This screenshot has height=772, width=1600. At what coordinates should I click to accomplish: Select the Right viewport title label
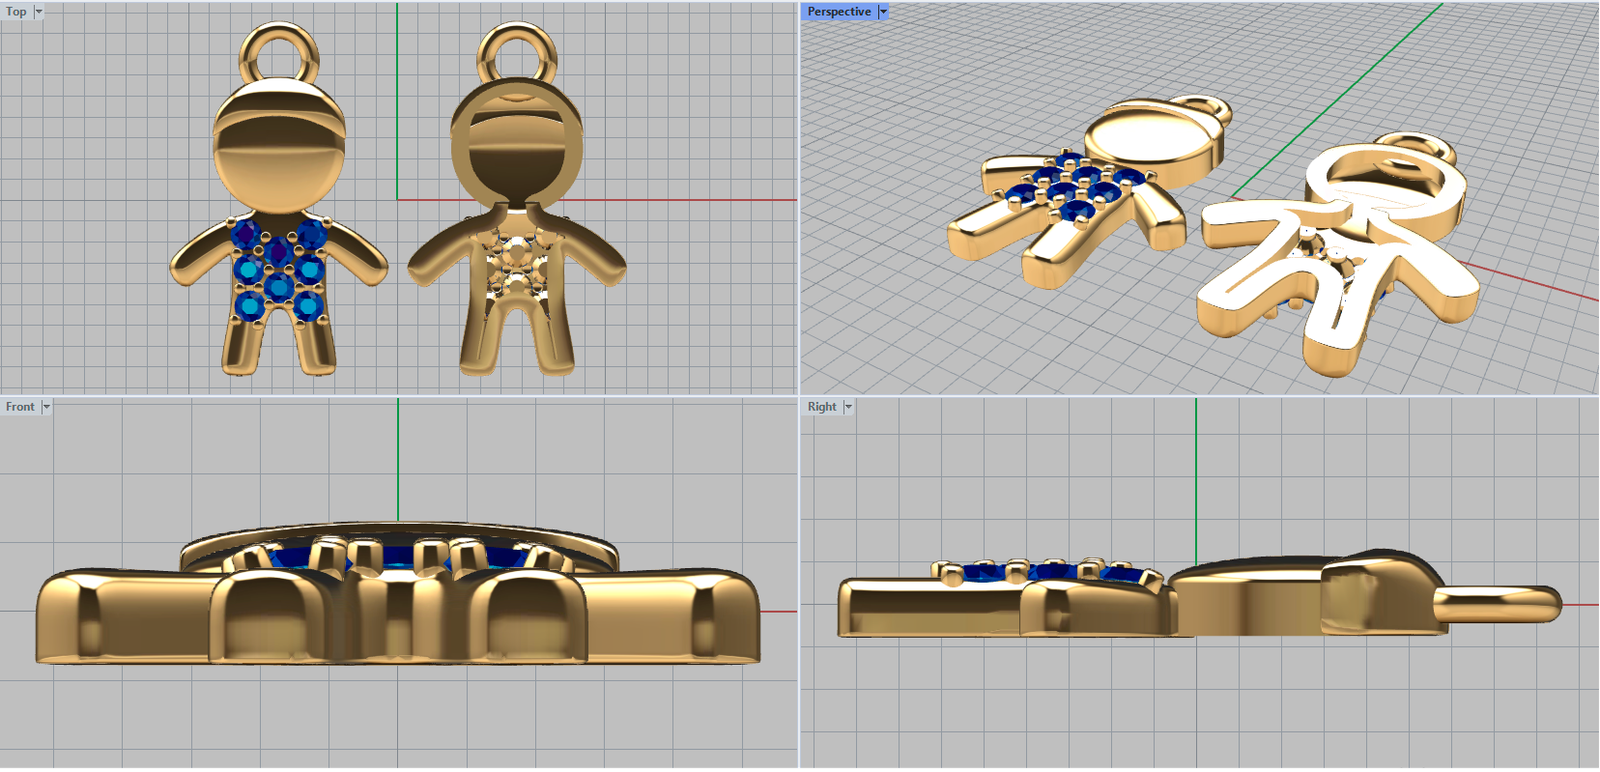click(822, 407)
